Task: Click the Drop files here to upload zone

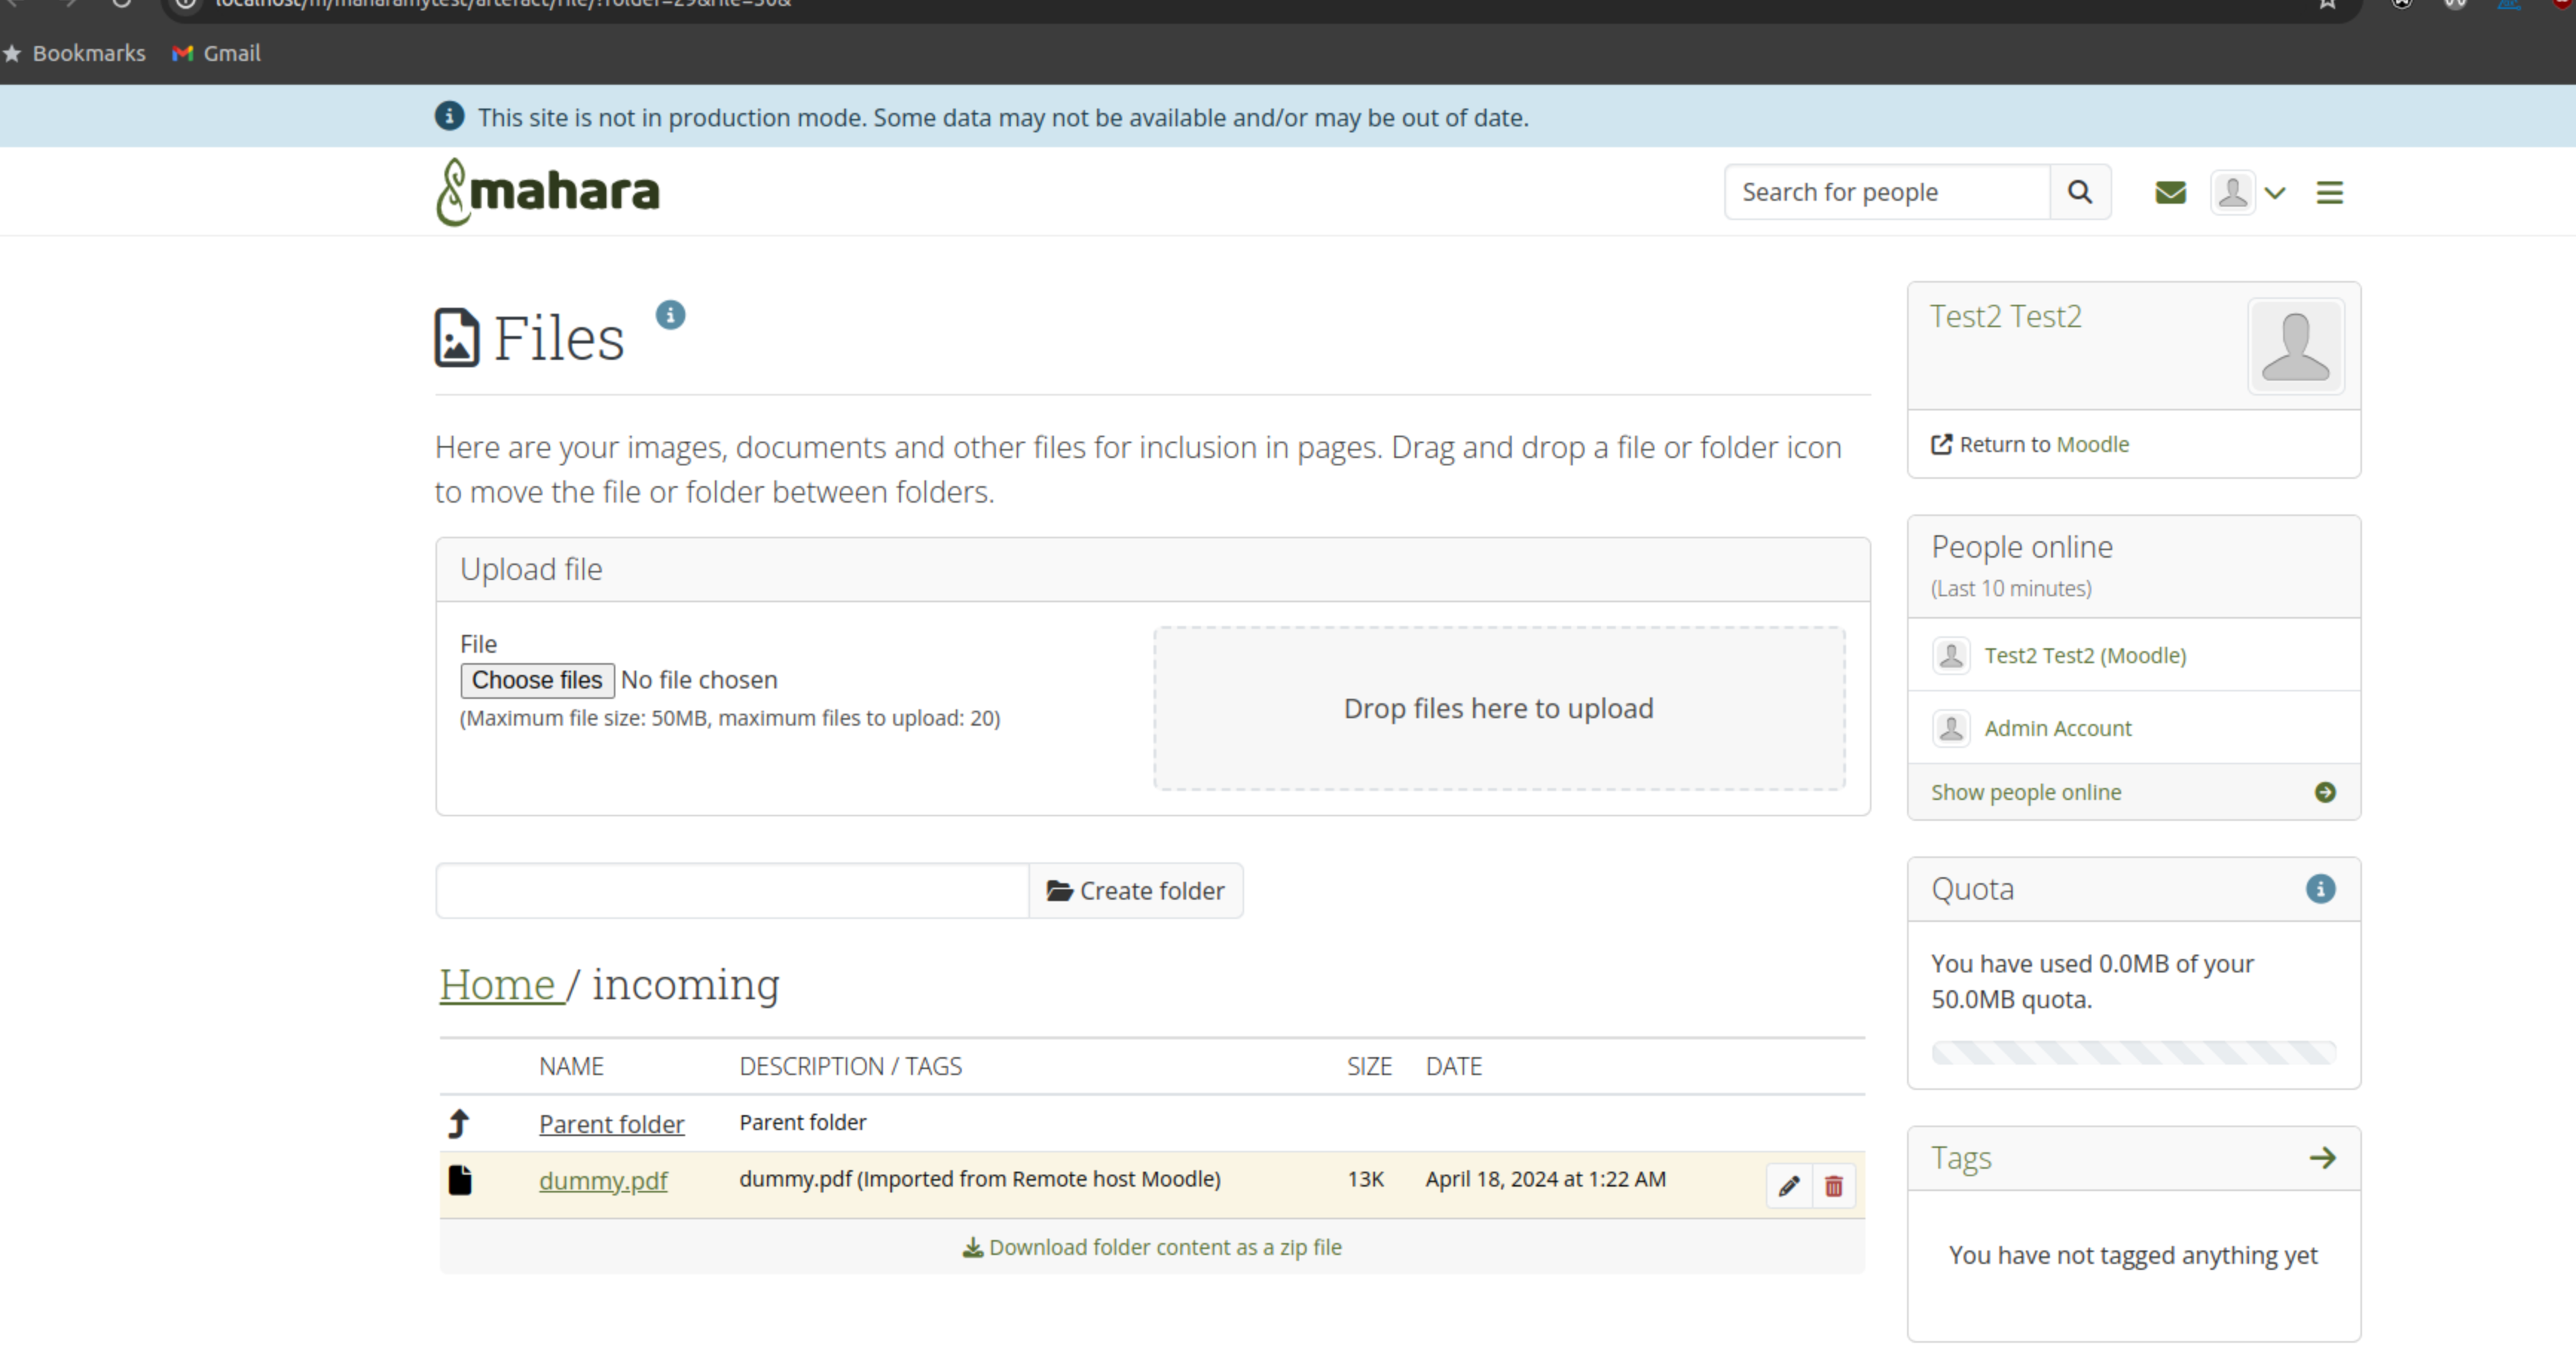Action: (x=1498, y=708)
